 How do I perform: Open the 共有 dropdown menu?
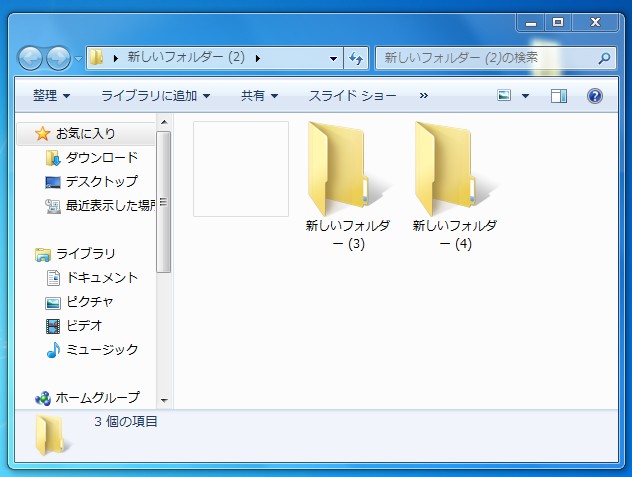(259, 96)
